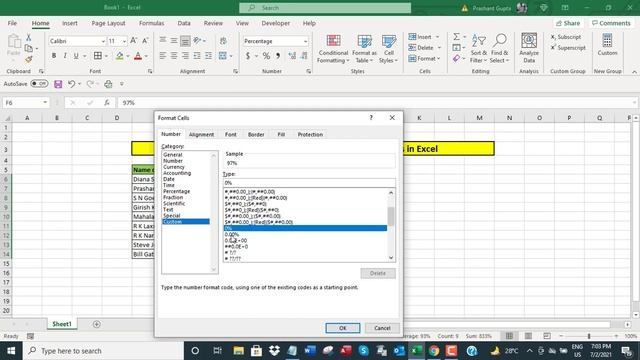
Task: Open the Page Layout ribbon tab
Action: coord(108,23)
